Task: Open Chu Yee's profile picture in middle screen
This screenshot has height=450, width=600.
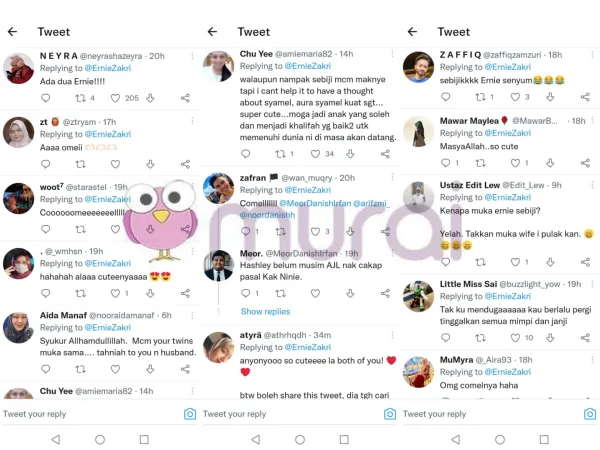Action: pos(218,66)
